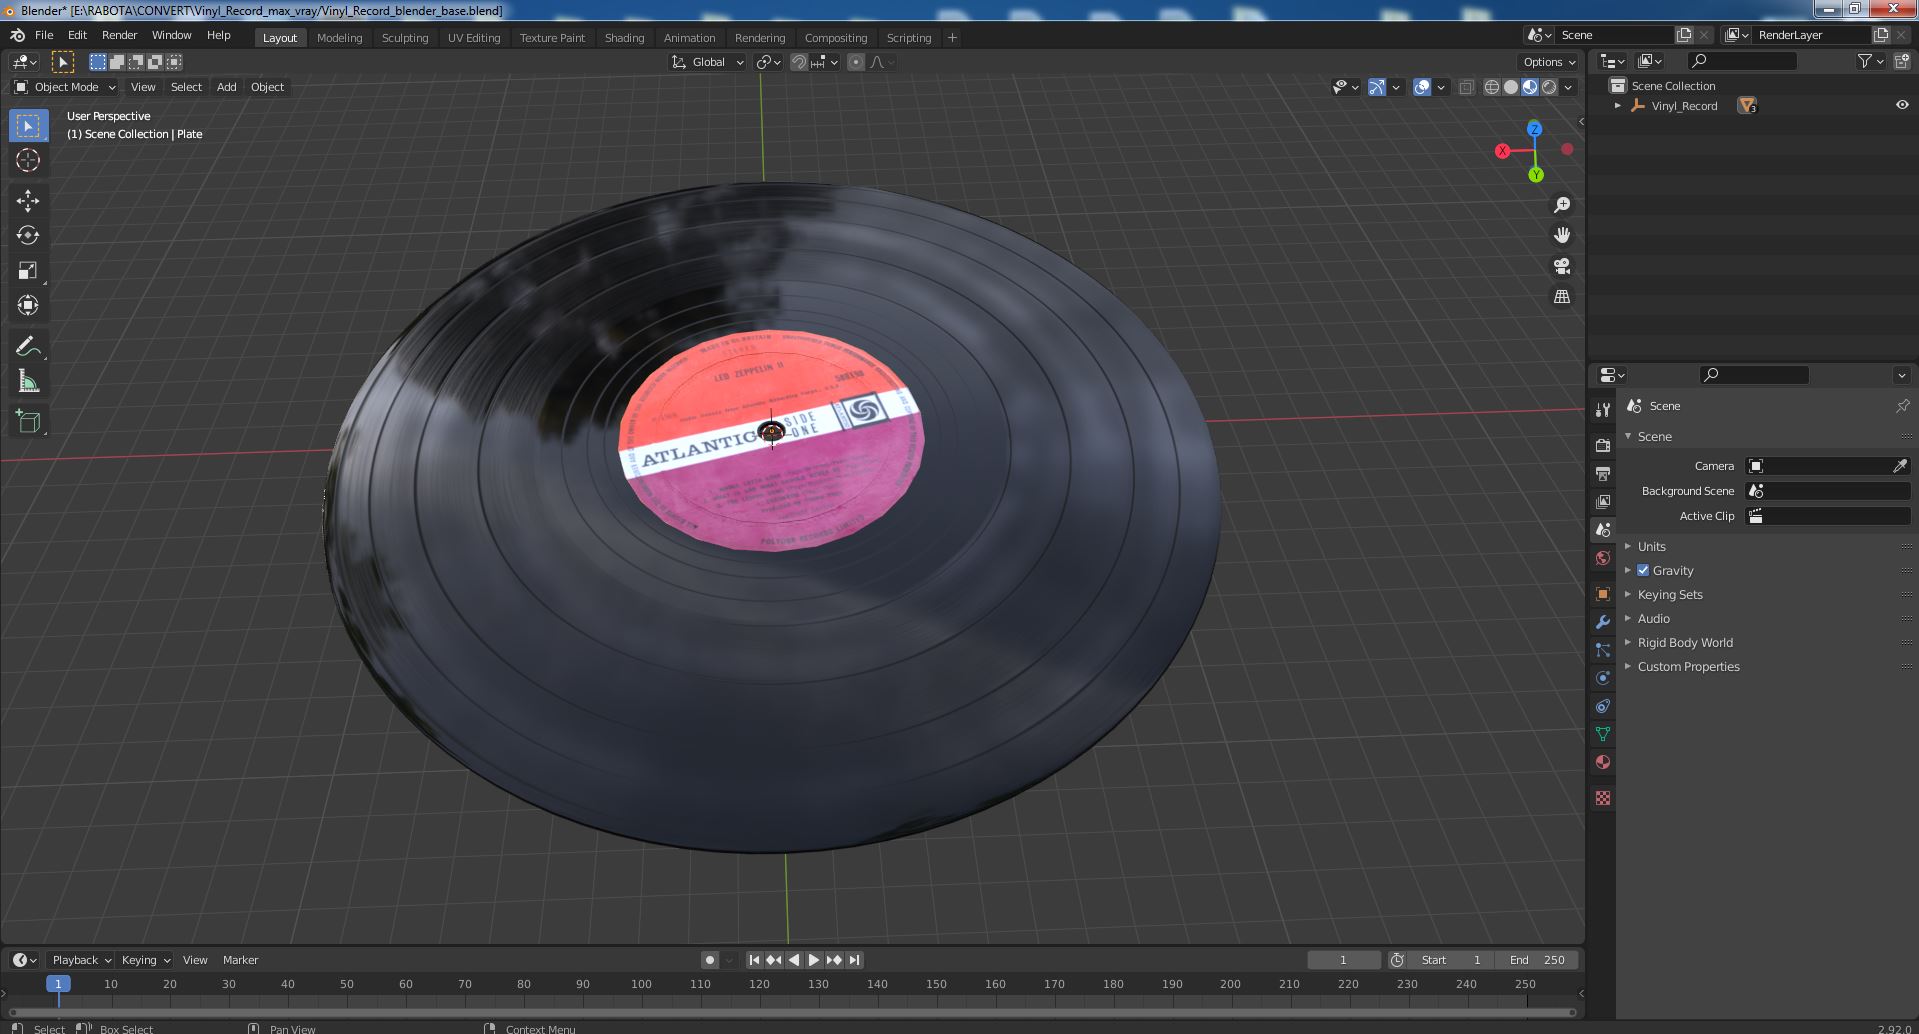Click the timeline current frame marker

point(58,984)
